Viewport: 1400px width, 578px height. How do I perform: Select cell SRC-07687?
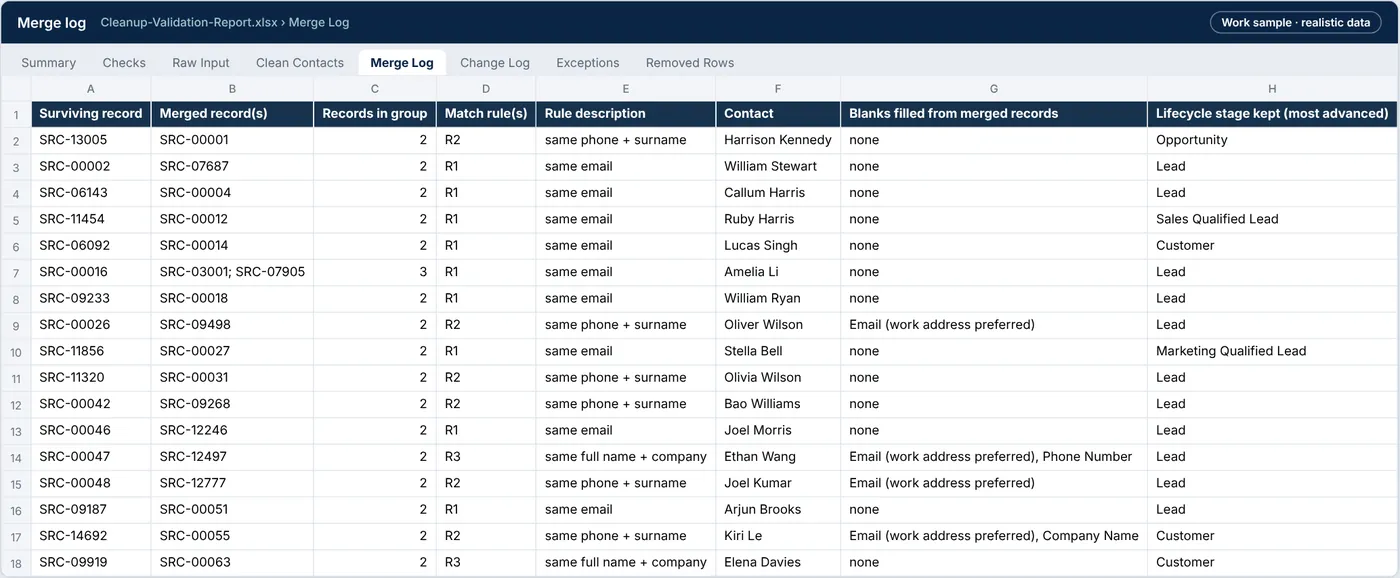(232, 166)
